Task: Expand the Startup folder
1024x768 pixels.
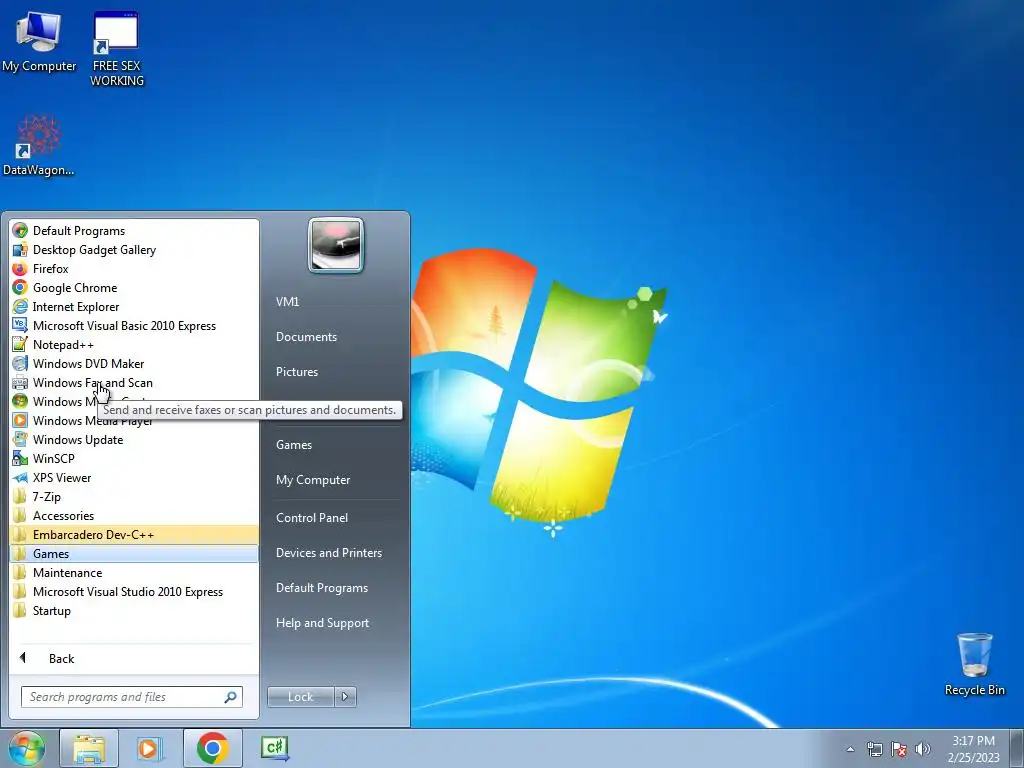Action: coord(134,610)
